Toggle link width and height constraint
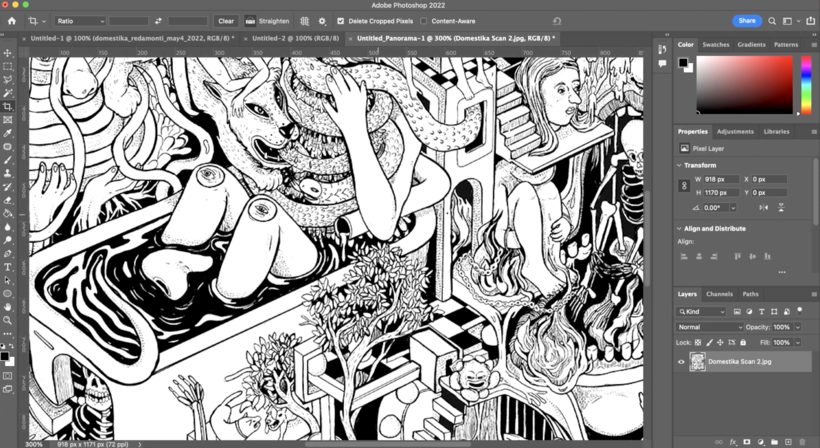The image size is (820, 448). coord(684,186)
